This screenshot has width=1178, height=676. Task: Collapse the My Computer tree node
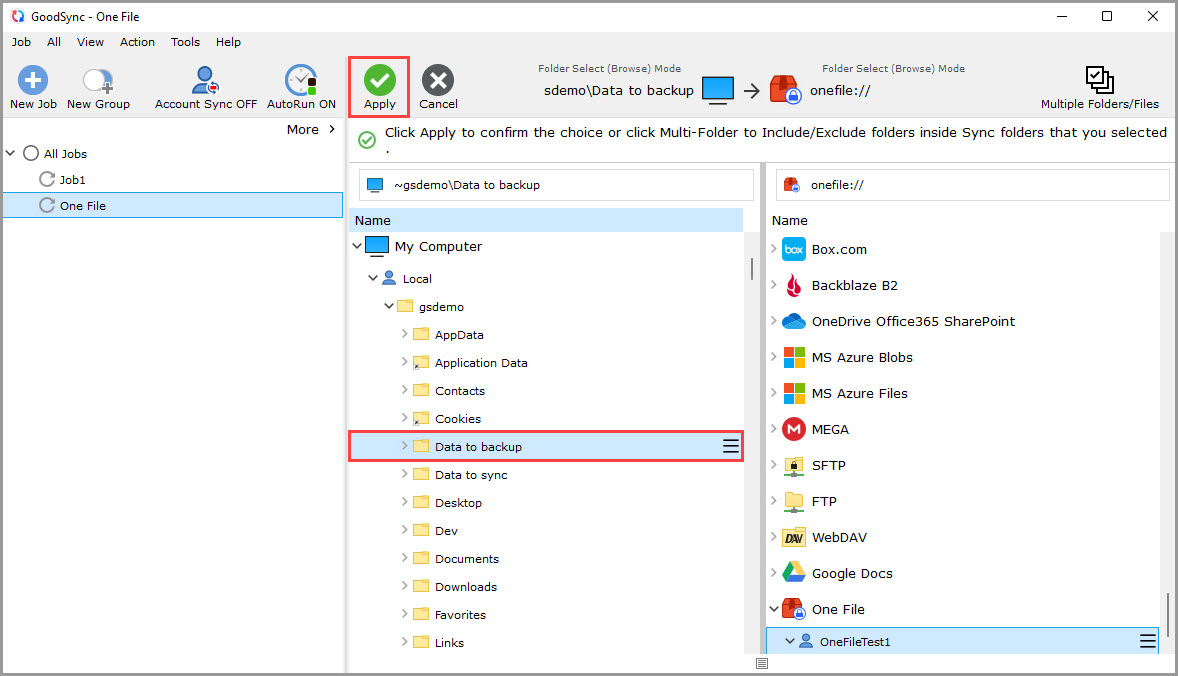(x=358, y=246)
